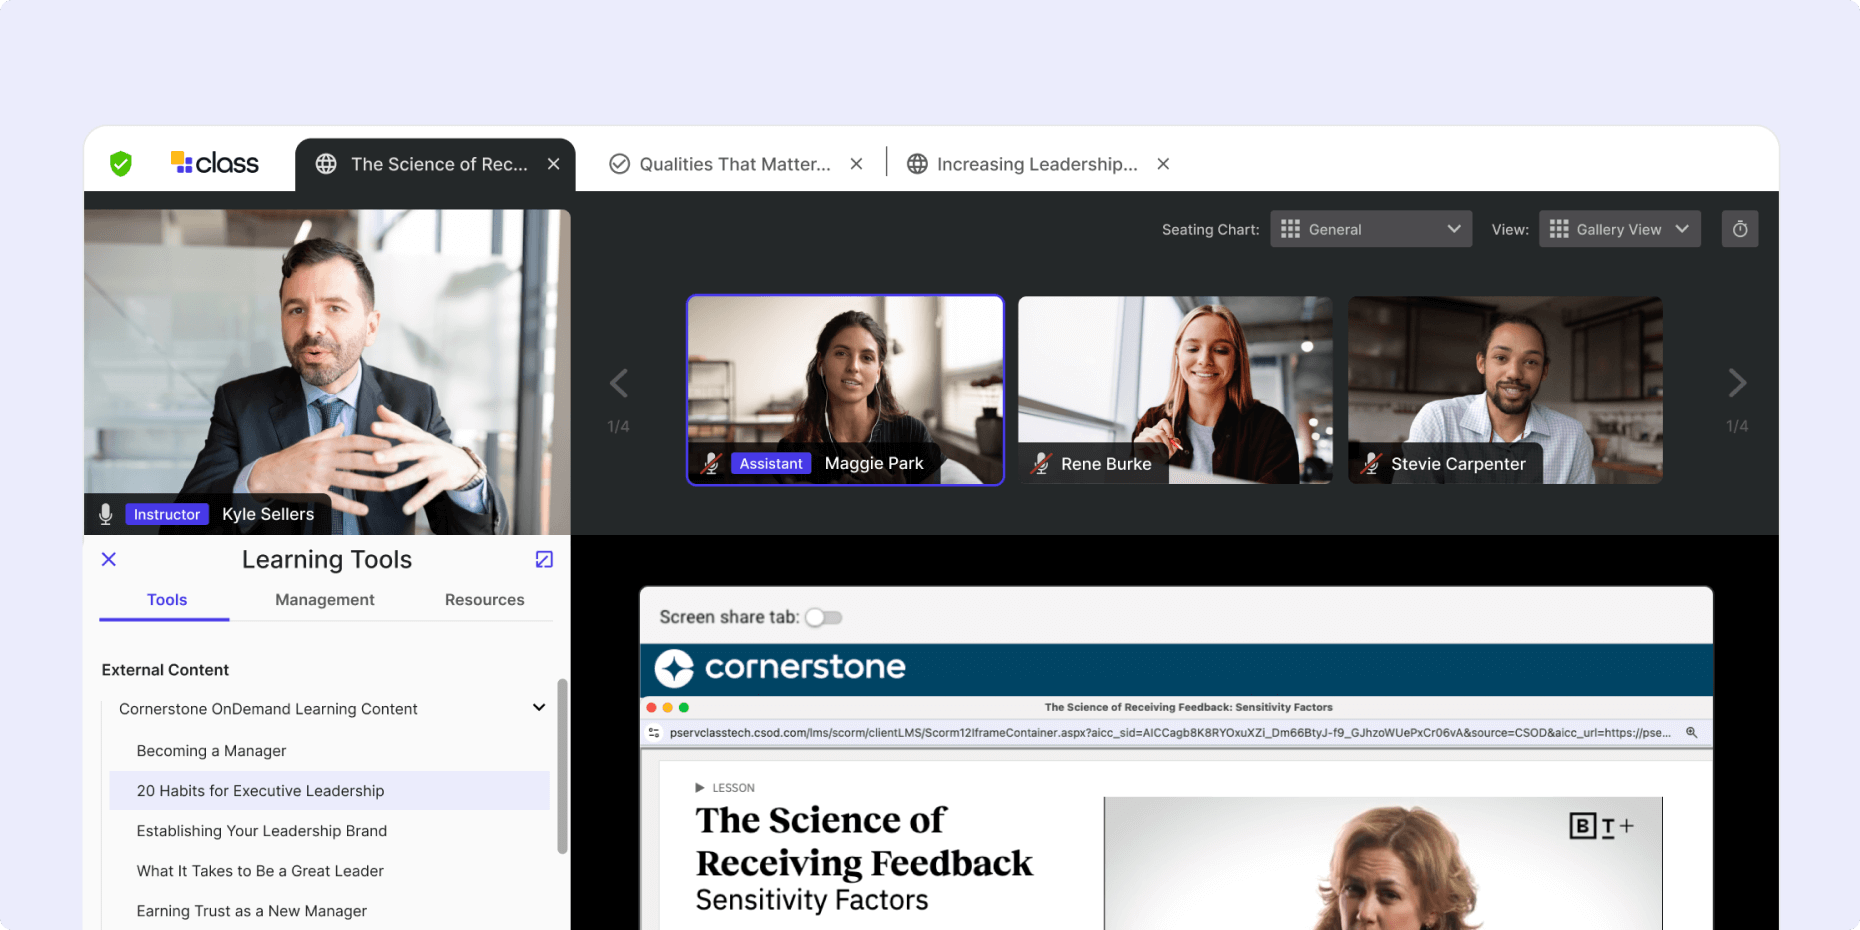Click Maggie Park's microphone icon
Image resolution: width=1860 pixels, height=930 pixels.
click(712, 463)
